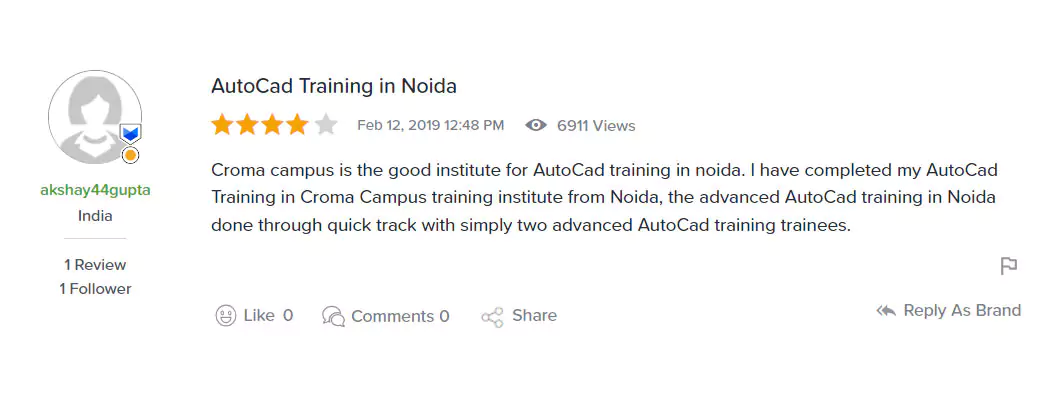This screenshot has height=400, width=1059.
Task: Click the orange status dot on avatar
Action: 130,156
